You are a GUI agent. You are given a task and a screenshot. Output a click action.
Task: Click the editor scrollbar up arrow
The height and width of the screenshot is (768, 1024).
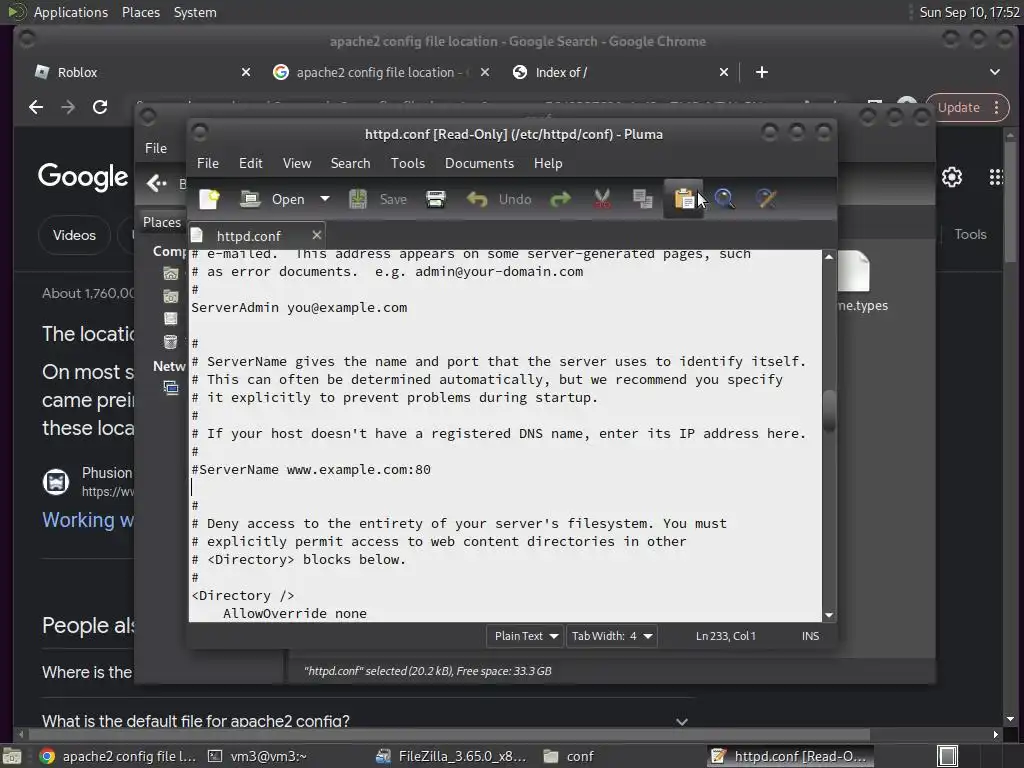tap(829, 257)
